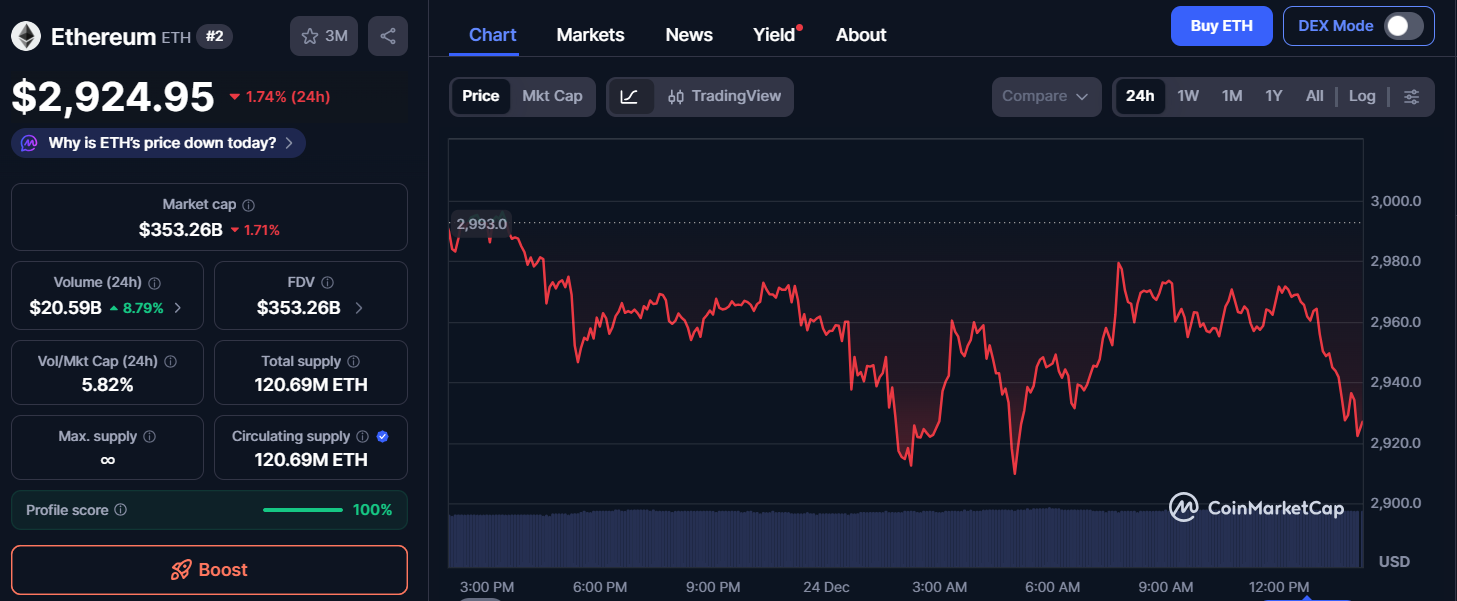
Task: Open the Chart tab
Action: 493,35
